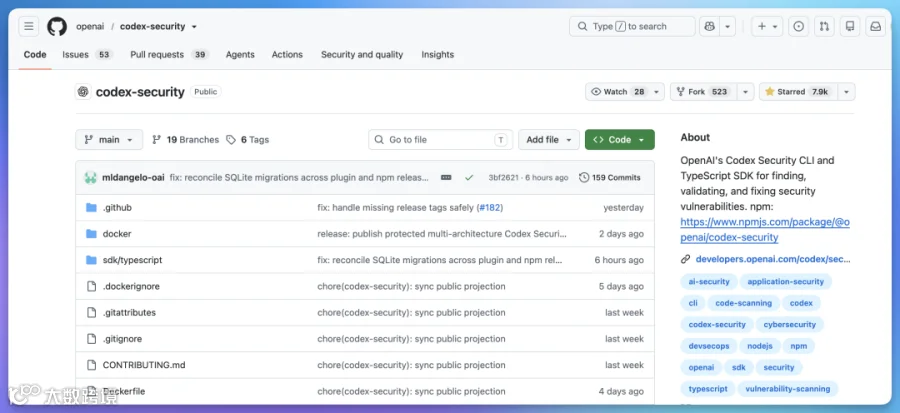The width and height of the screenshot is (900, 413).
Task: Open the Copilot dropdown arrow
Action: [x=727, y=26]
